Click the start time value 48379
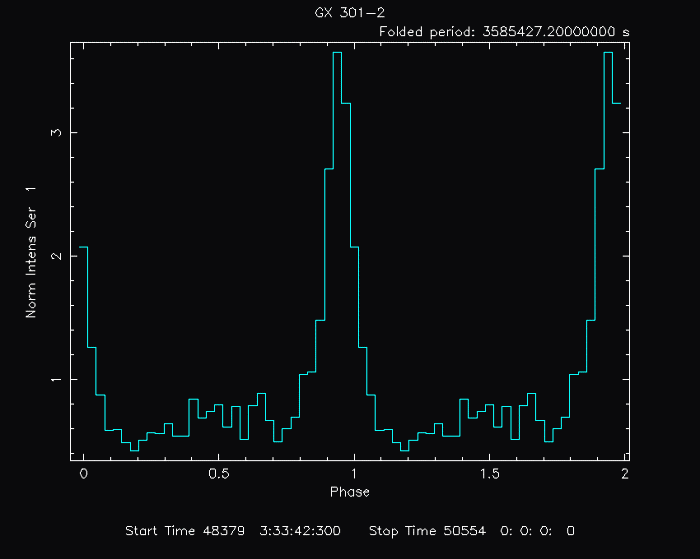This screenshot has width=700, height=559. pos(227,530)
